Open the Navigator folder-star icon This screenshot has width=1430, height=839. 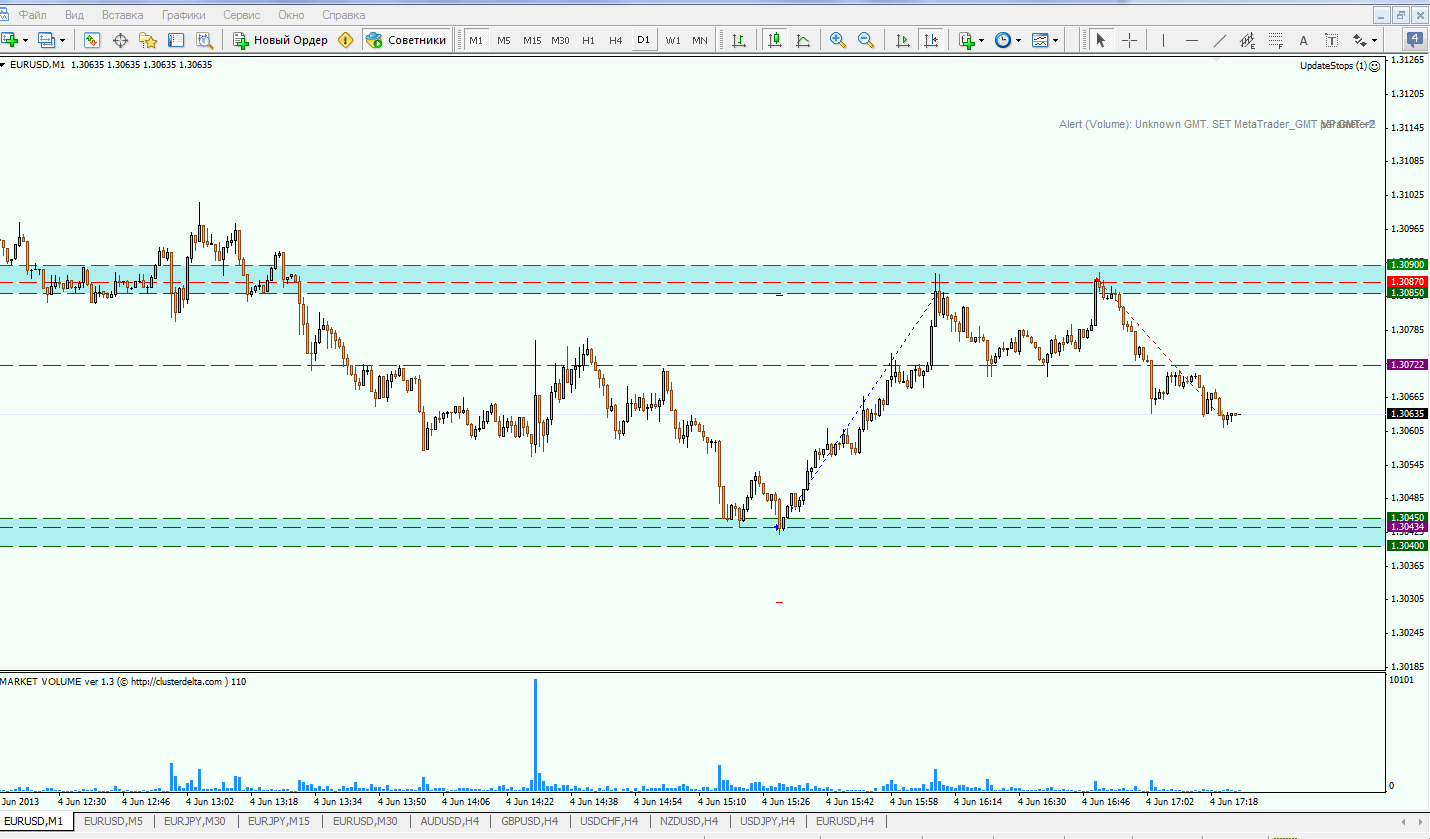pyautogui.click(x=148, y=40)
